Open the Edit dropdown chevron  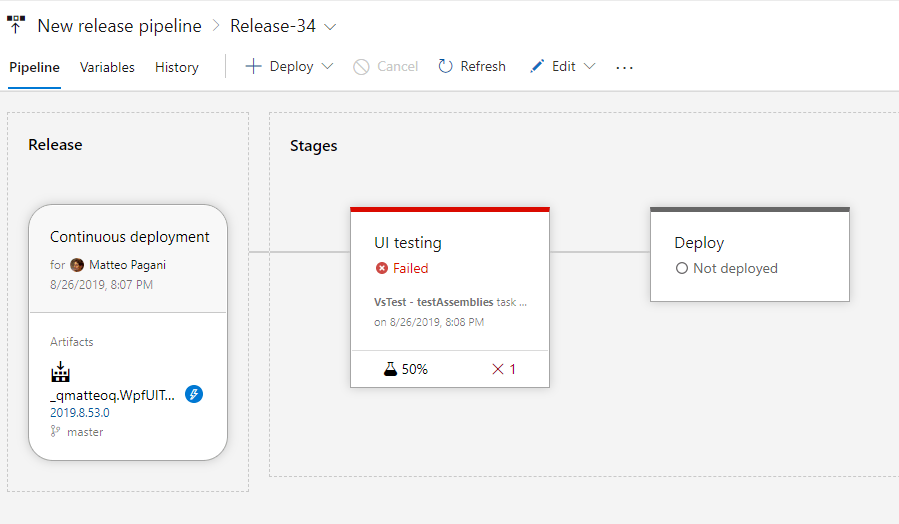[589, 67]
